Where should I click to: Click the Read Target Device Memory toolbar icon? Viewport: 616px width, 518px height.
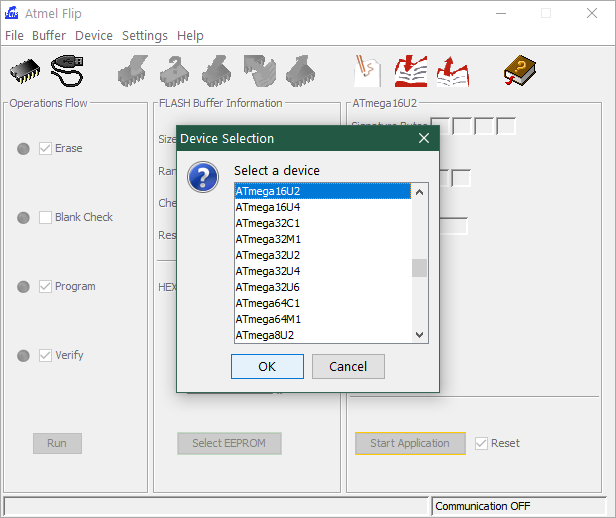tap(301, 71)
